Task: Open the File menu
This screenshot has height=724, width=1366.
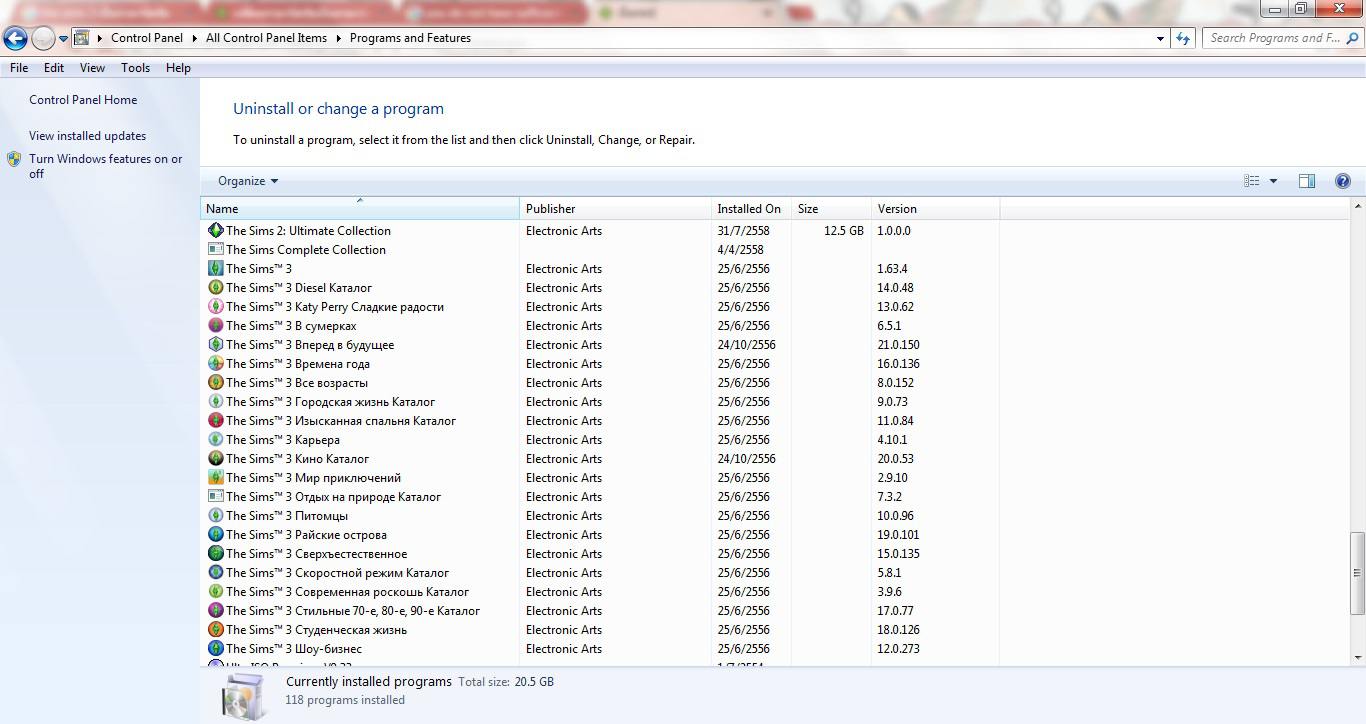Action: pos(19,68)
